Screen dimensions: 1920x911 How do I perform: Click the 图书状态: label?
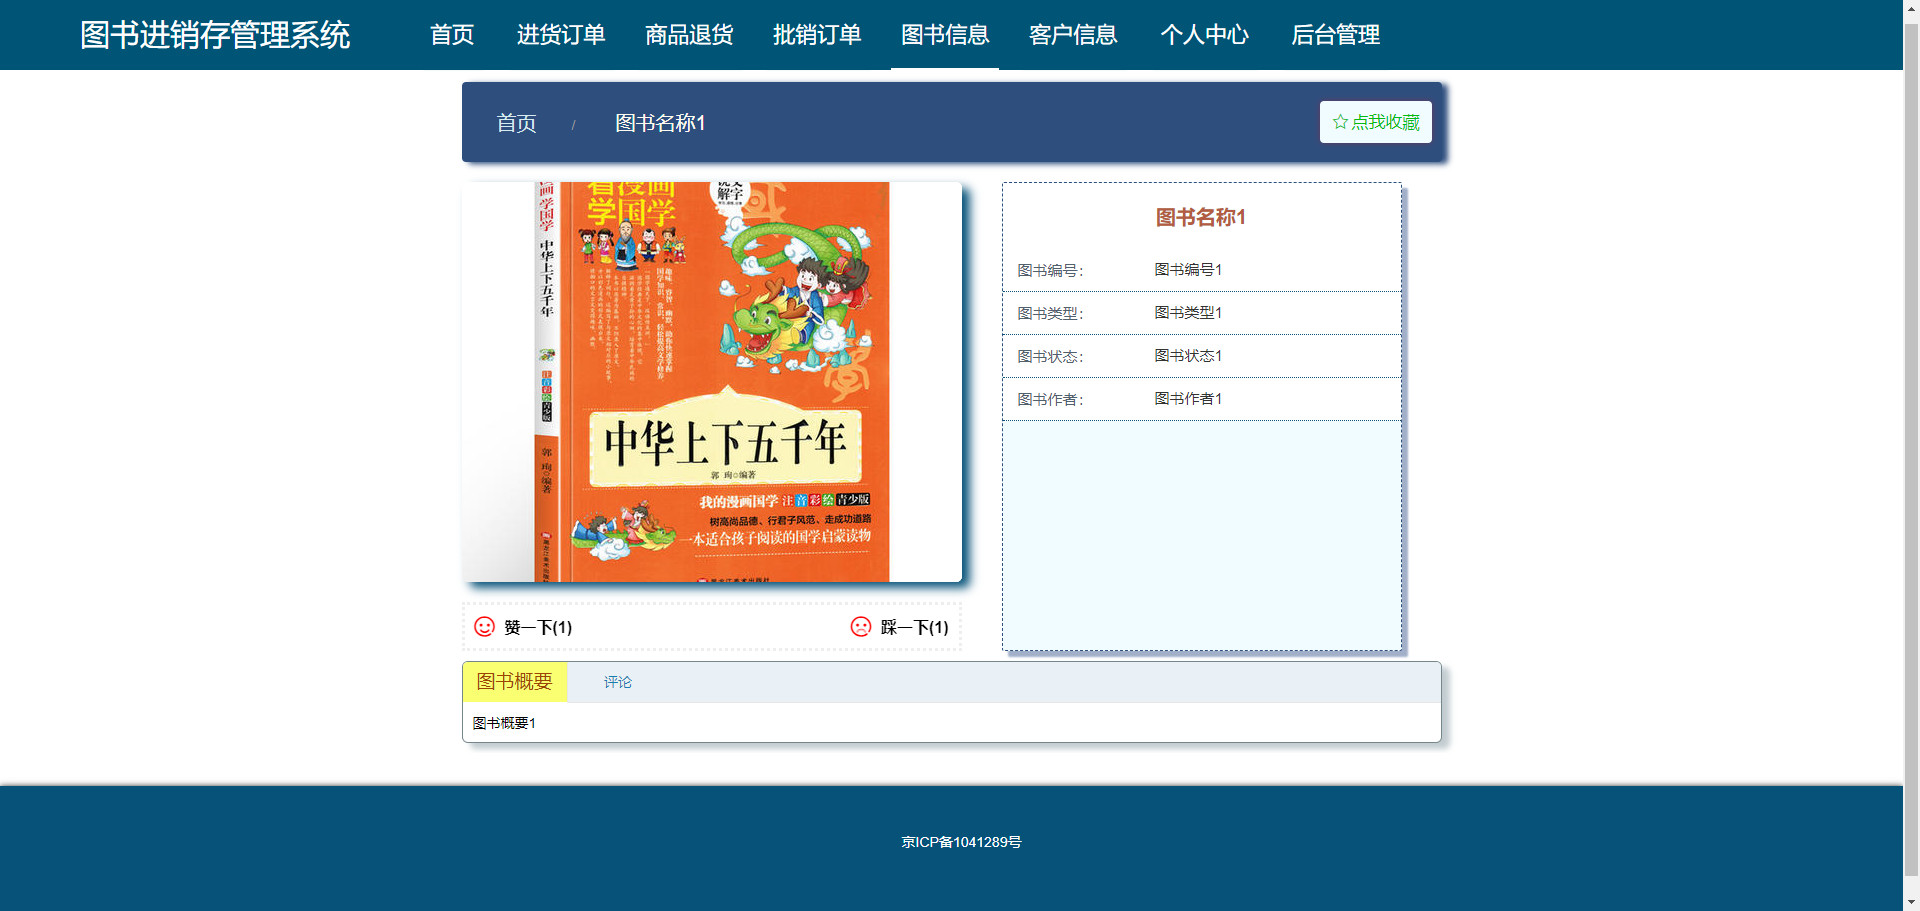coord(1050,357)
